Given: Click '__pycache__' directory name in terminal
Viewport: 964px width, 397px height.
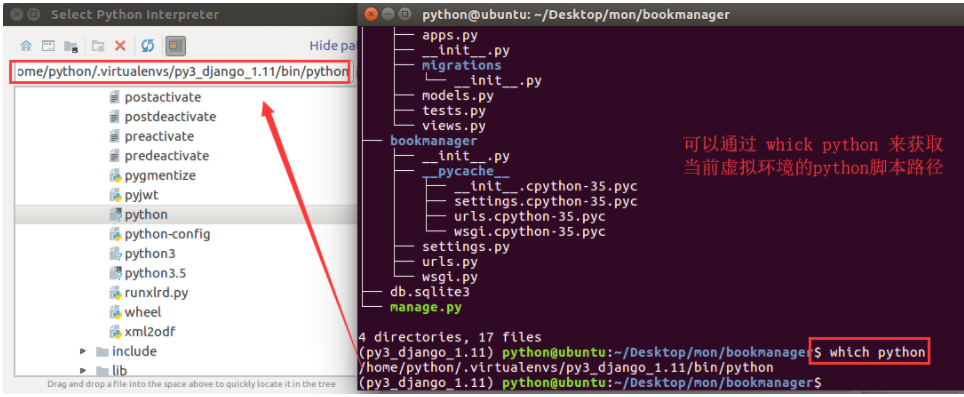Looking at the screenshot, I should click(x=466, y=171).
